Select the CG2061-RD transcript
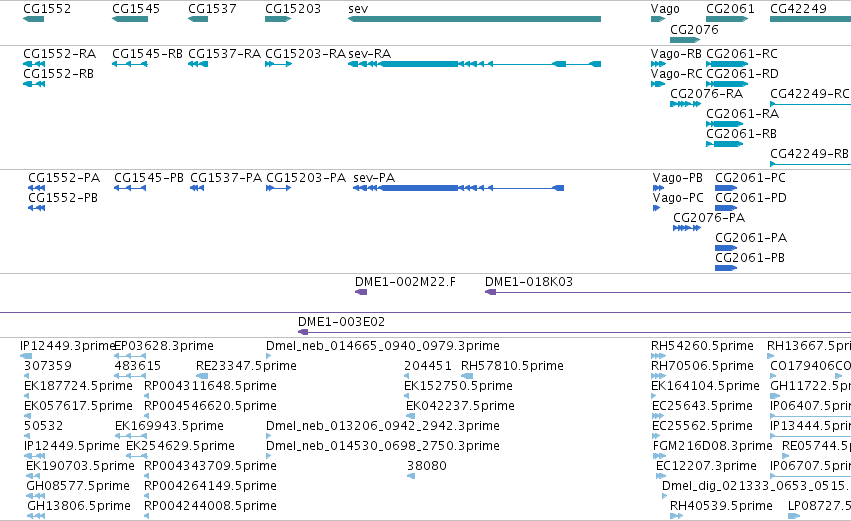 pyautogui.click(x=727, y=84)
